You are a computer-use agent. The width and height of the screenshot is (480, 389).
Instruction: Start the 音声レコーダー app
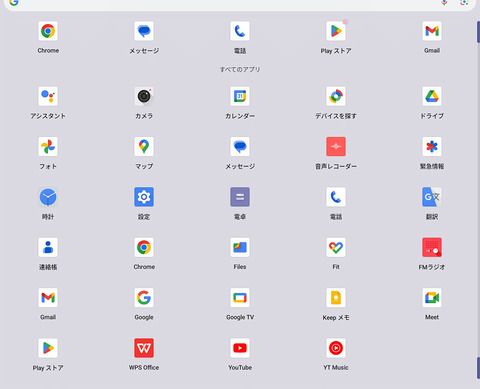336,147
